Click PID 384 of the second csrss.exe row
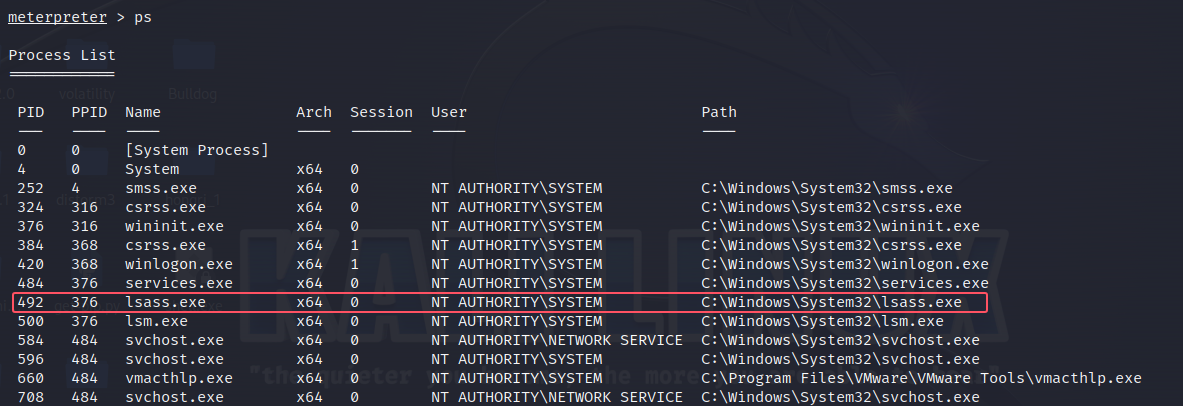This screenshot has height=406, width=1183. pos(31,245)
